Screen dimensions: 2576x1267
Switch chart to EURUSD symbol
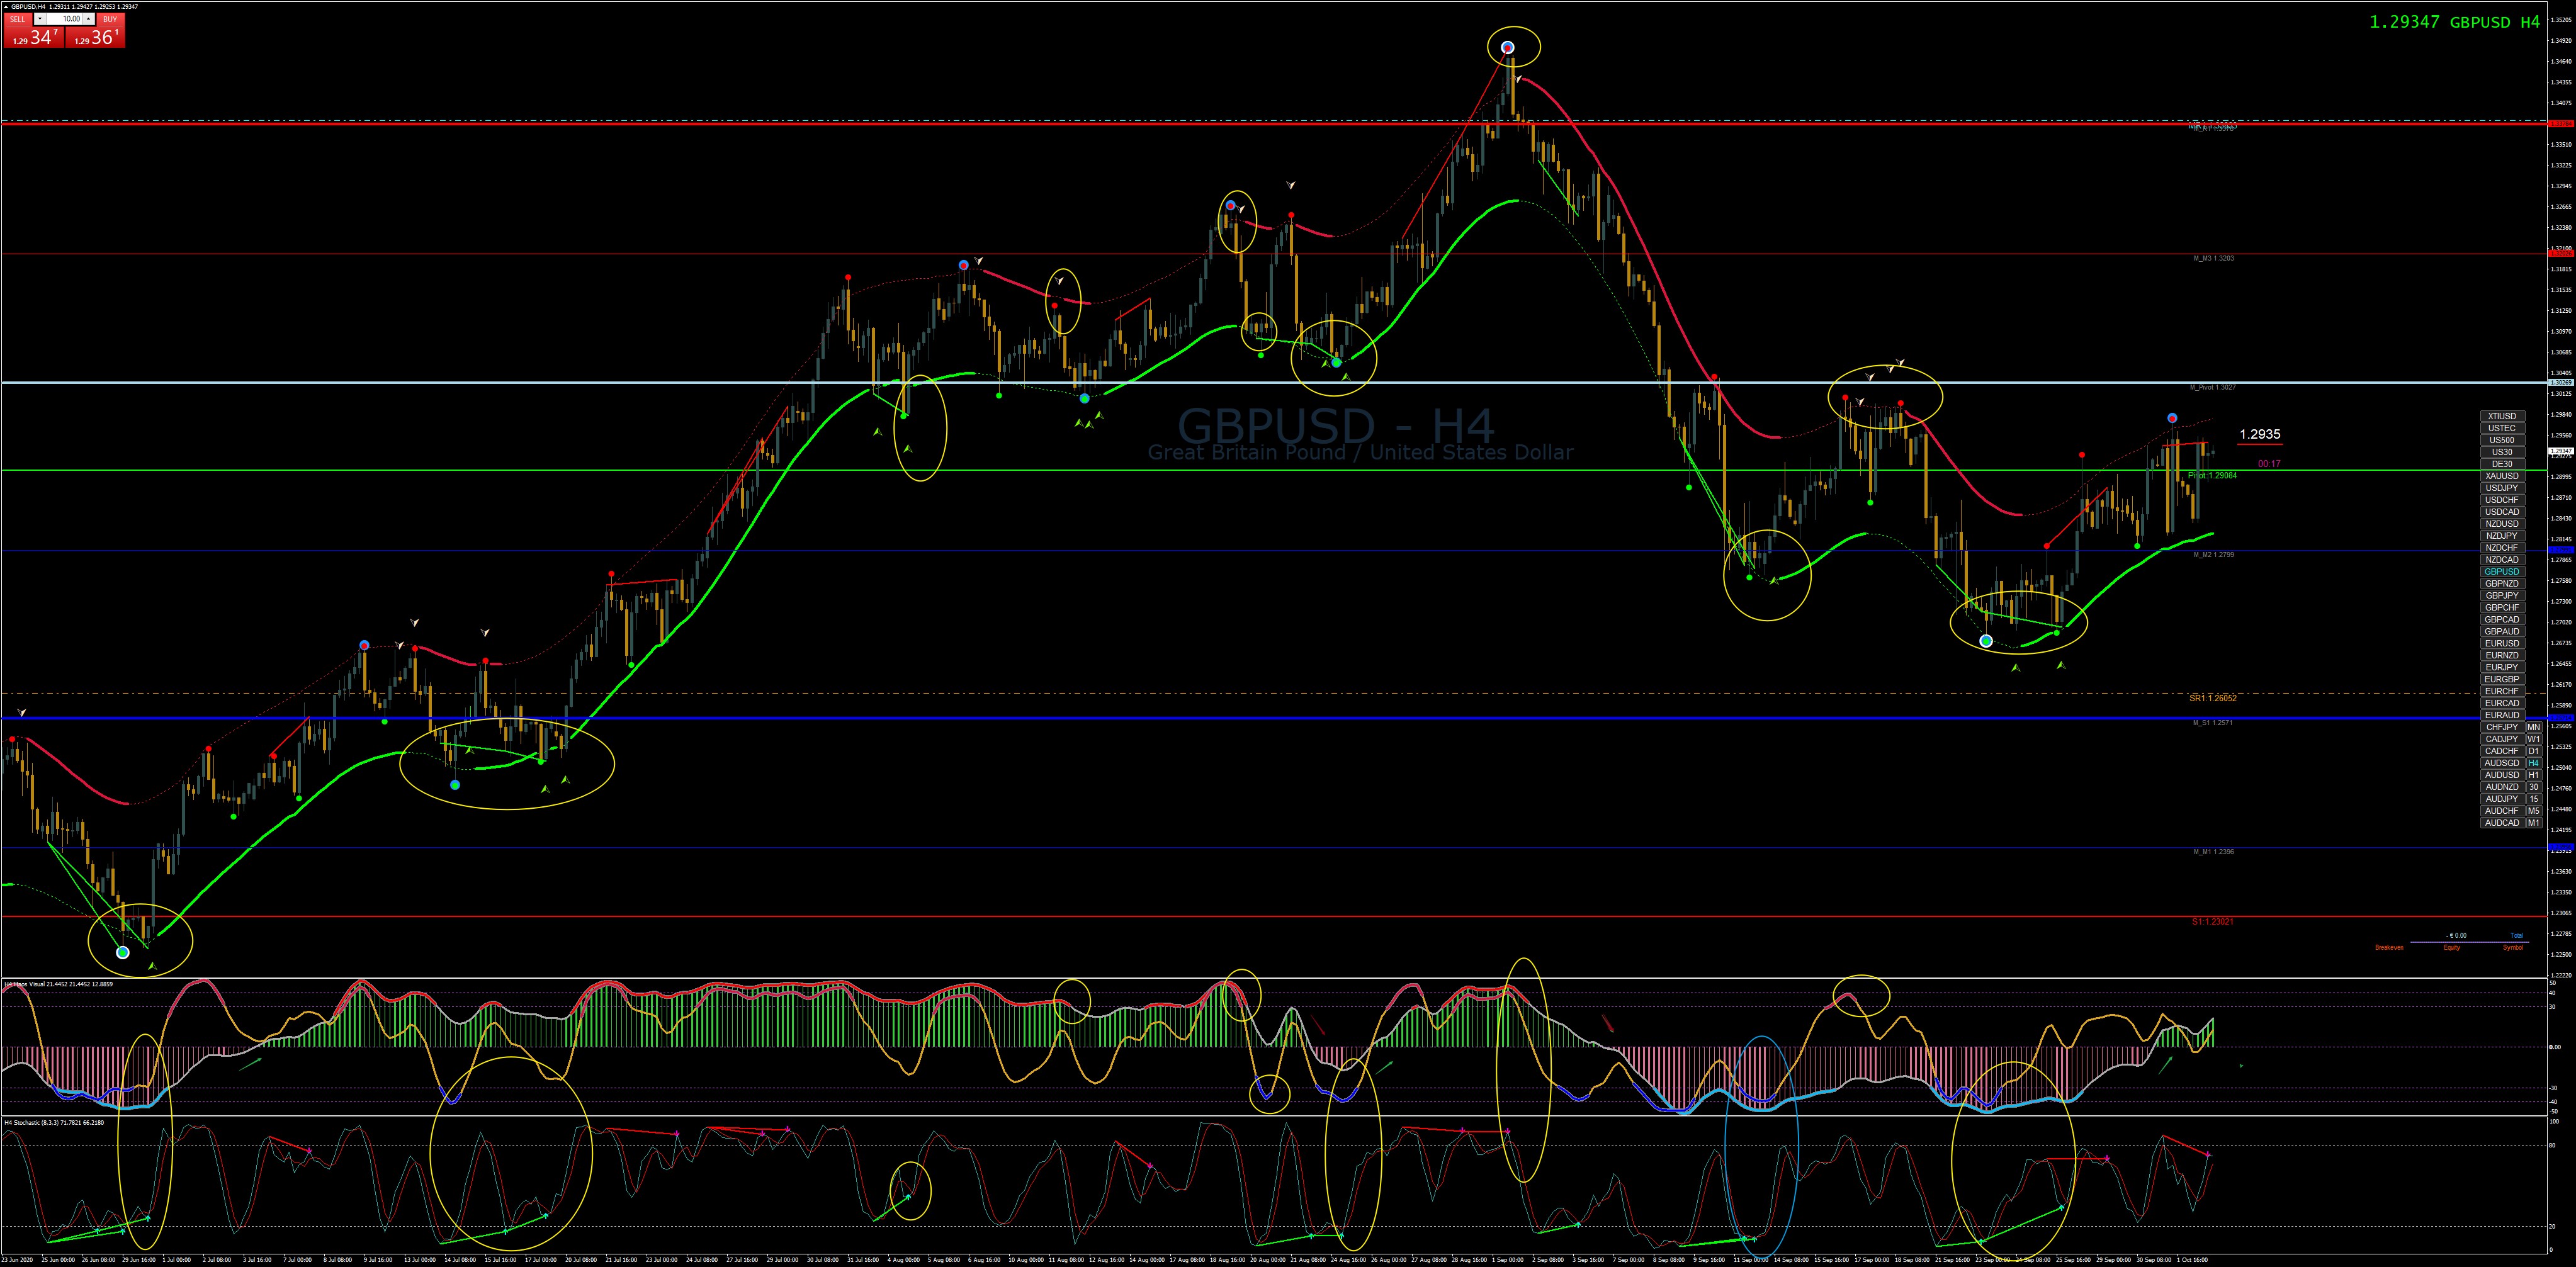click(2503, 643)
